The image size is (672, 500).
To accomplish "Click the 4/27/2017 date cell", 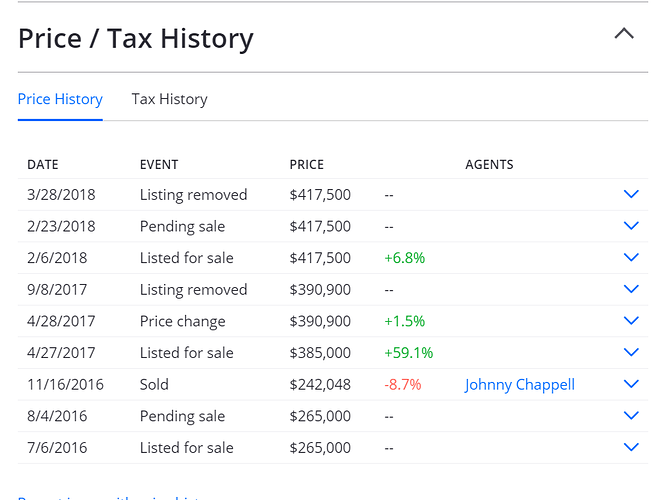I will (x=61, y=353).
